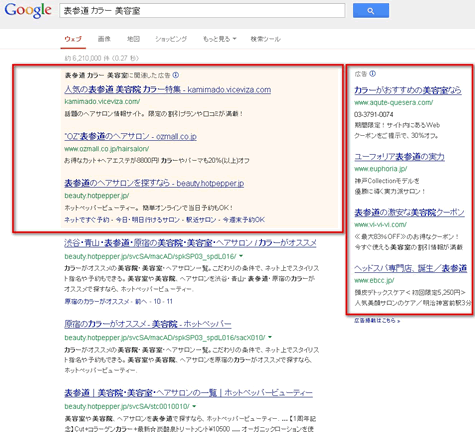476x433 pixels.
Task: Click the info icon beside the sidebar 広告 label
Action: 373,74
